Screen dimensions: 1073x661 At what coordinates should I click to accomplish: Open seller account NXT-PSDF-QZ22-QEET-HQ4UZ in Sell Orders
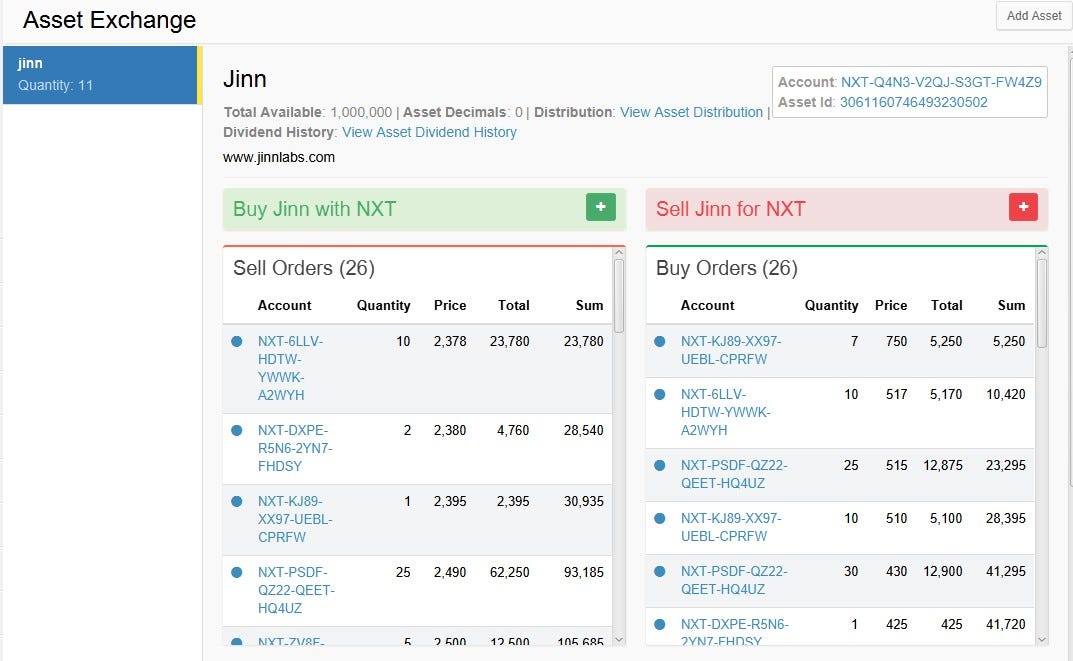tap(296, 591)
